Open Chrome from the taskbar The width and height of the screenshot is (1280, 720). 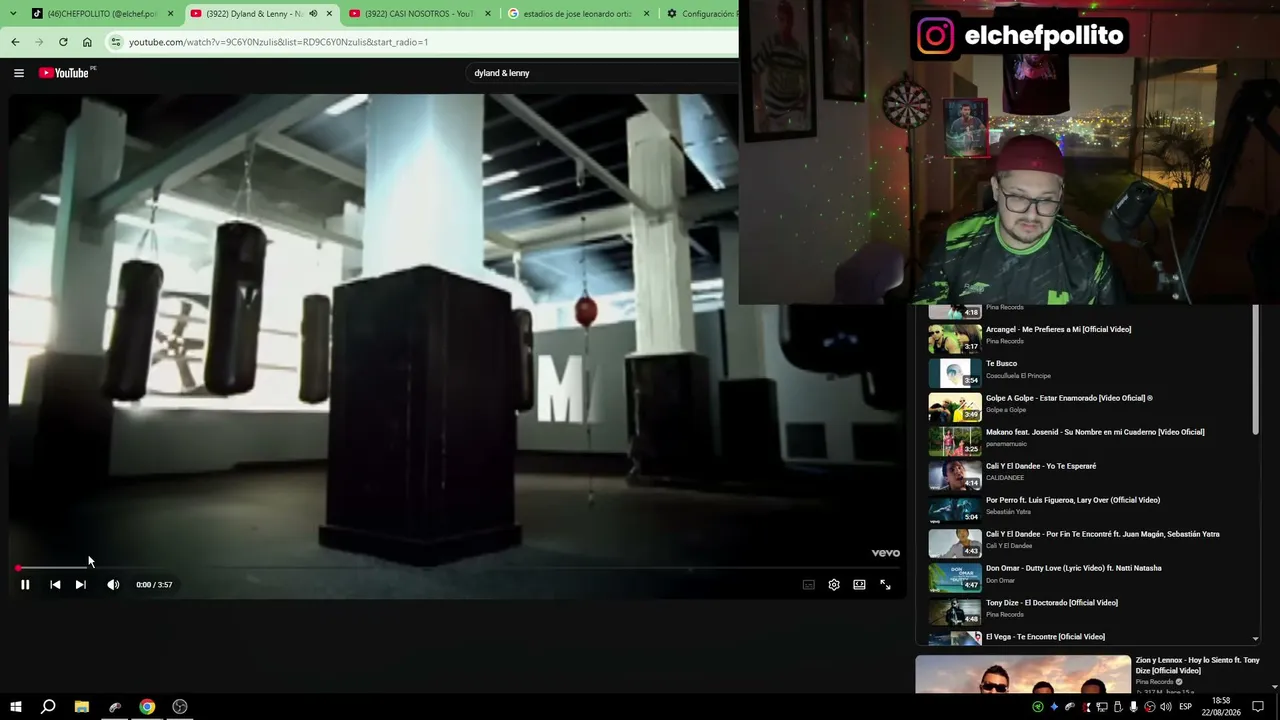[147, 707]
